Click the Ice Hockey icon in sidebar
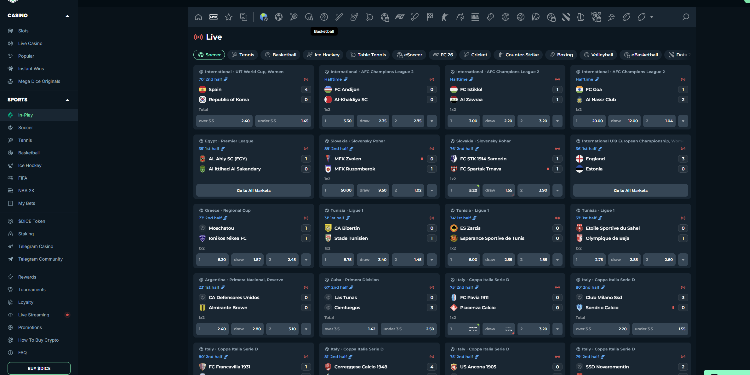This screenshot has height=375, width=750. (11, 165)
